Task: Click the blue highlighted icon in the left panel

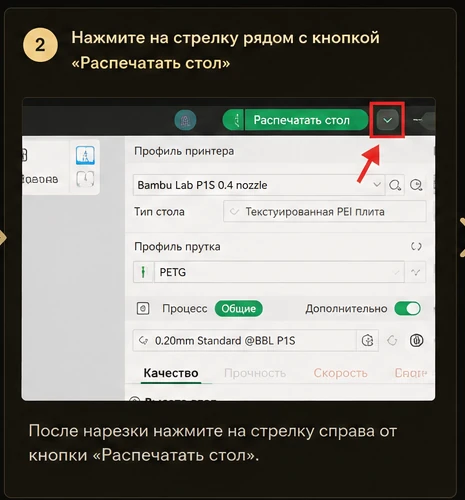Action: point(85,155)
